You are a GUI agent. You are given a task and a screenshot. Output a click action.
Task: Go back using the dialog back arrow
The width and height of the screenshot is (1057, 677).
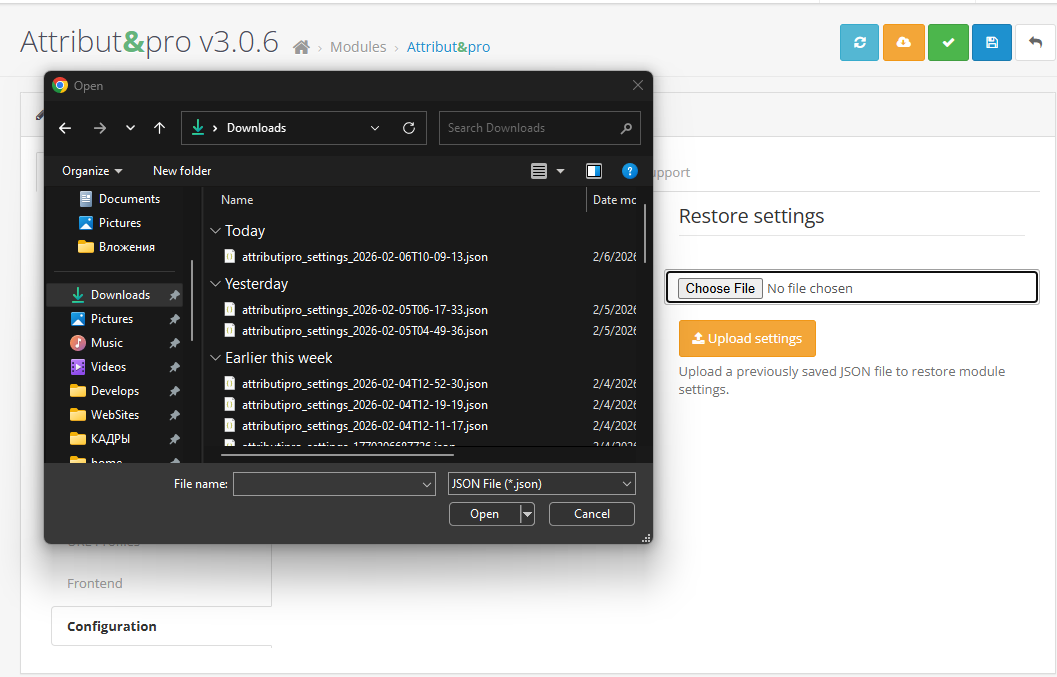pos(64,128)
